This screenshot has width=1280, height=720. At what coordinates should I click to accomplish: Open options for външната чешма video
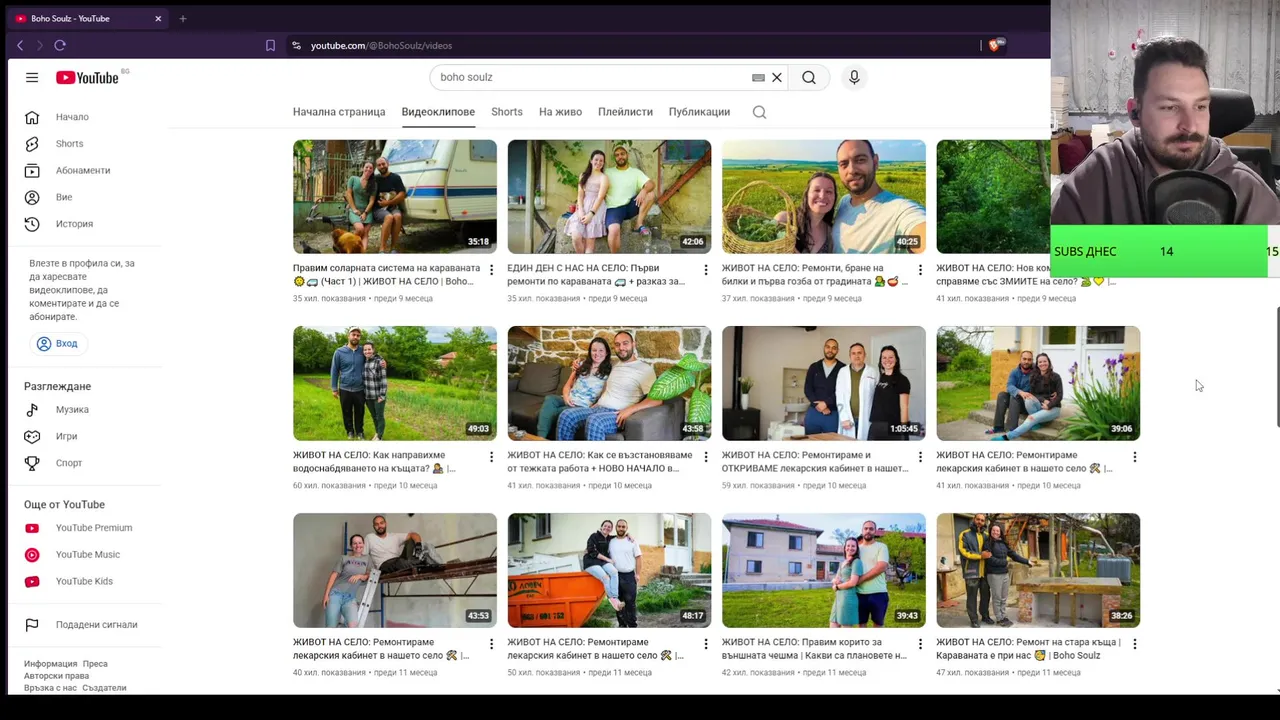920,644
